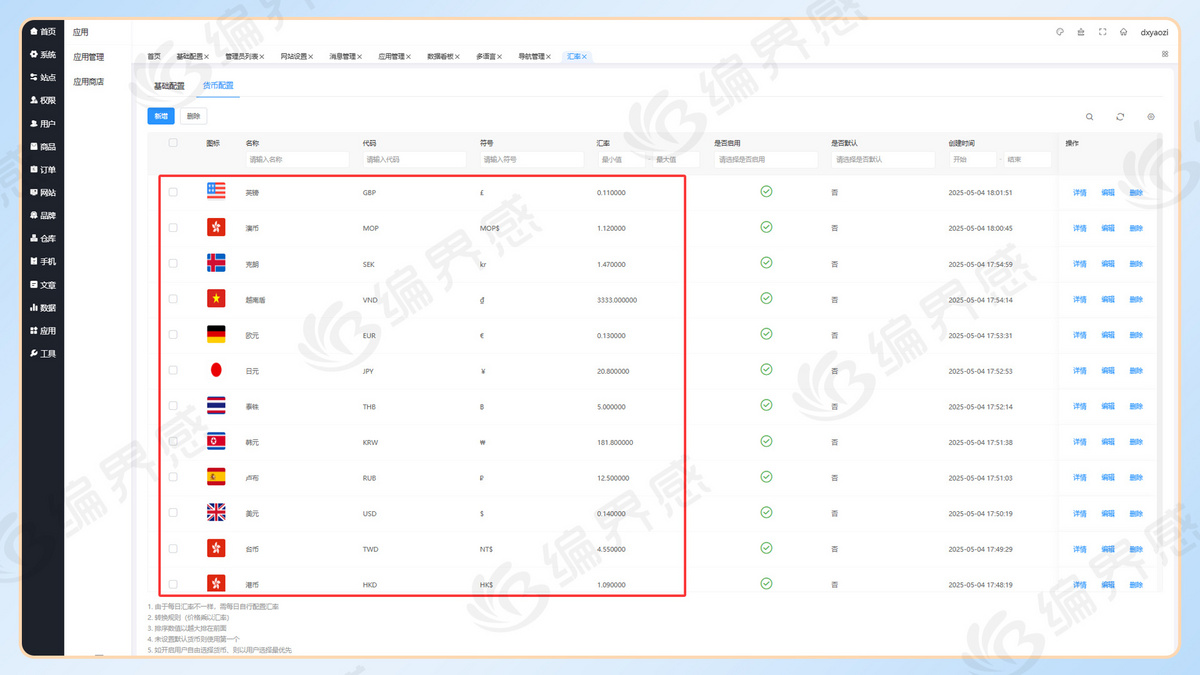1200x675 pixels.
Task: Click the clear-cache icon next to the palette
Action: click(x=1081, y=32)
